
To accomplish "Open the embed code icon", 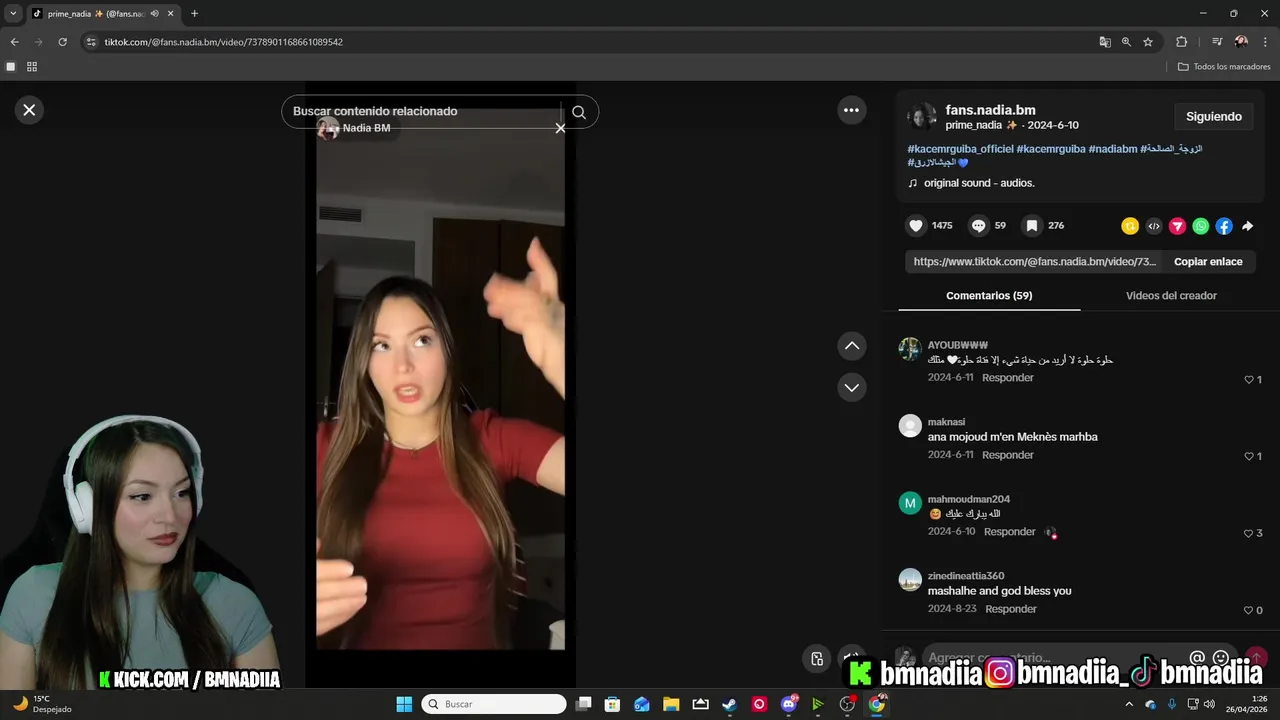I will [x=1154, y=226].
